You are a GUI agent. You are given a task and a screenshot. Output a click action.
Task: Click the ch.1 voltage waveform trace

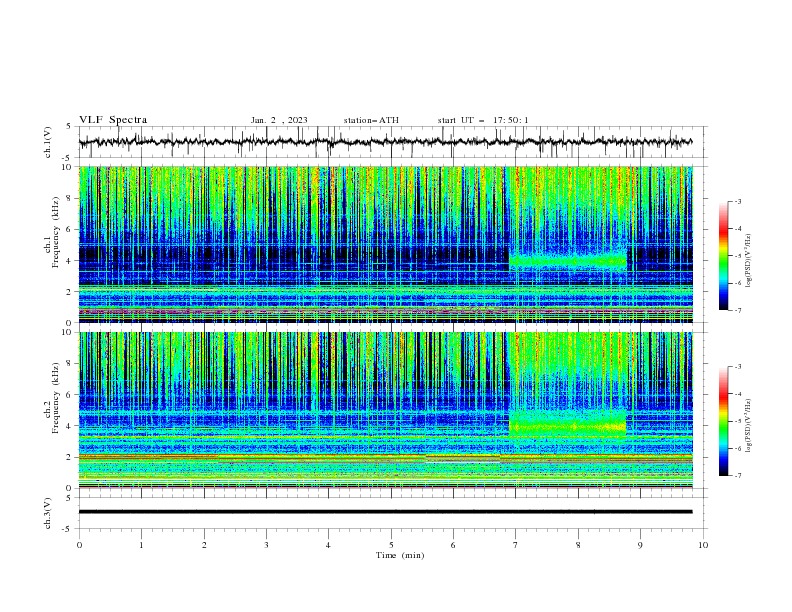point(385,142)
